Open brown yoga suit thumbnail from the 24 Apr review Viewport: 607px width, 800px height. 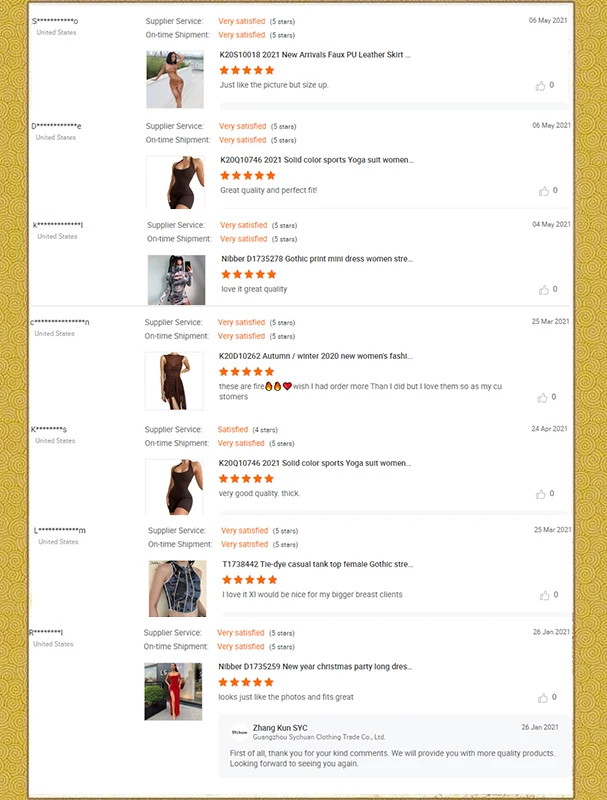(x=174, y=487)
